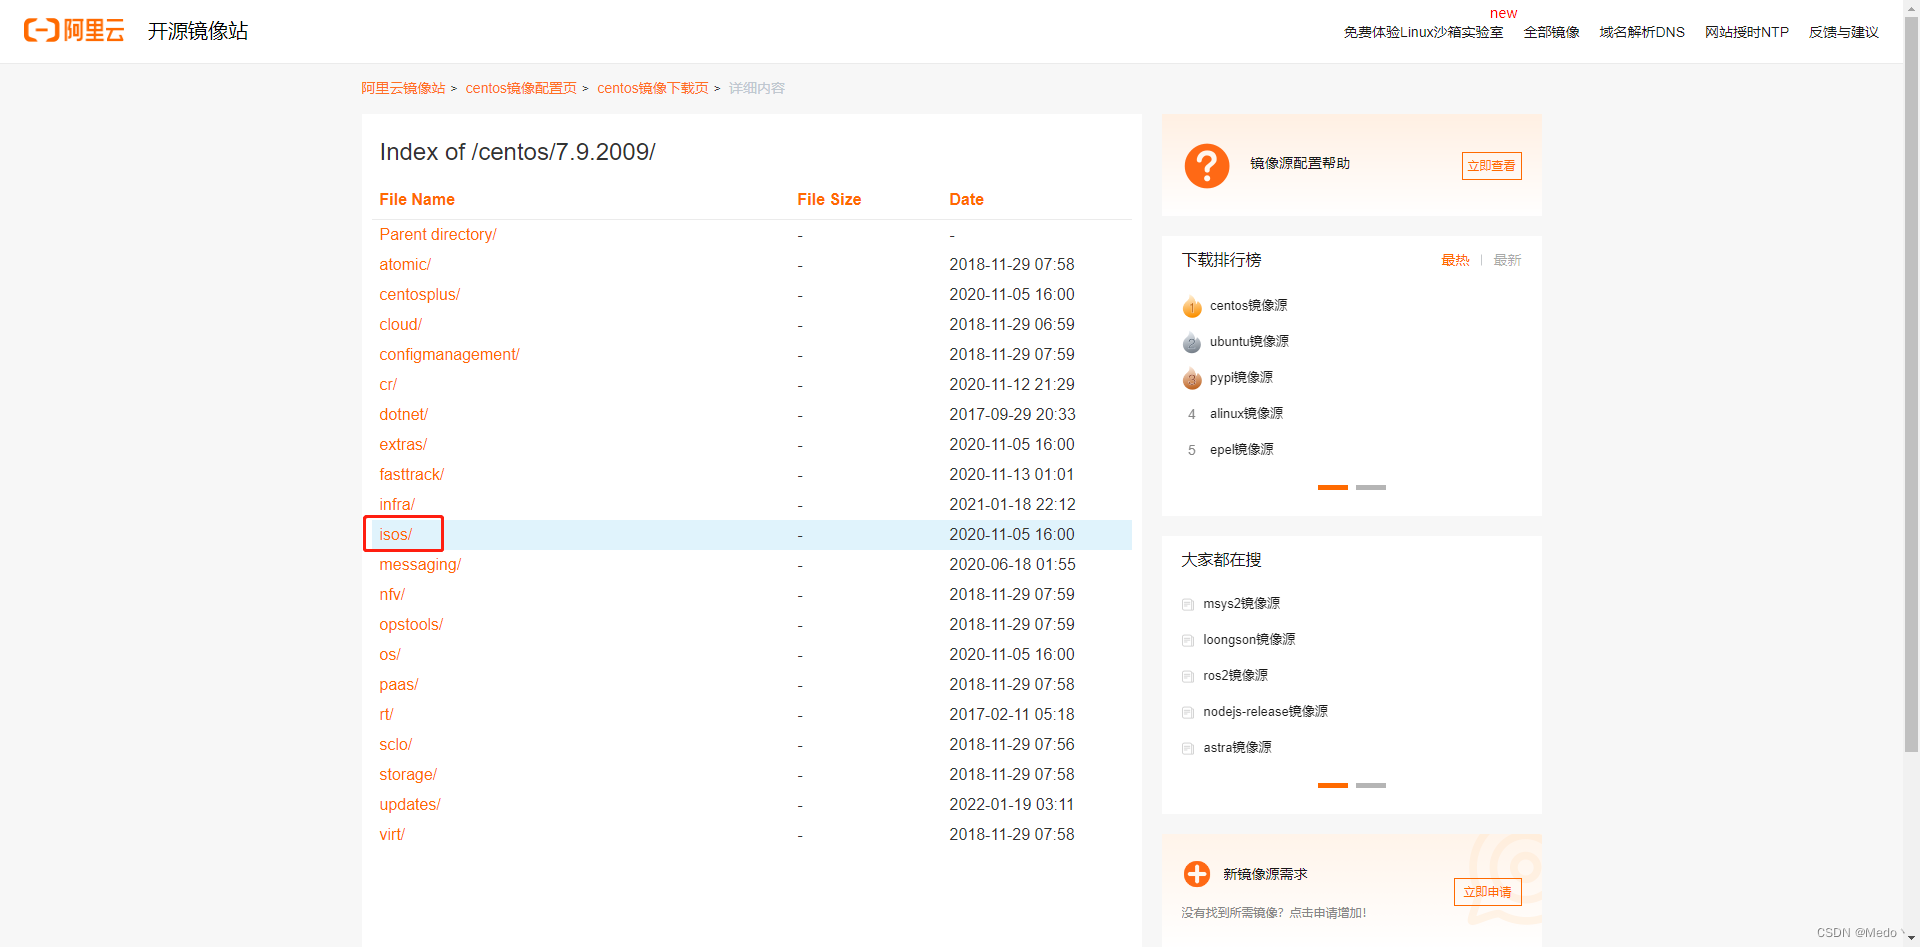Open the messaging/ directory
Viewport: 1920px width, 947px height.
(x=420, y=564)
